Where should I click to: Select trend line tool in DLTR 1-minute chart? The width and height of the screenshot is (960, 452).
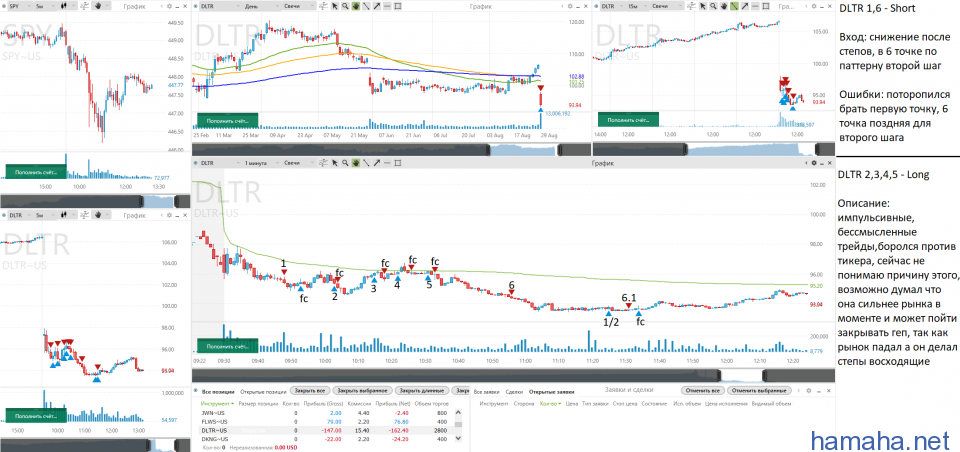pyautogui.click(x=366, y=163)
